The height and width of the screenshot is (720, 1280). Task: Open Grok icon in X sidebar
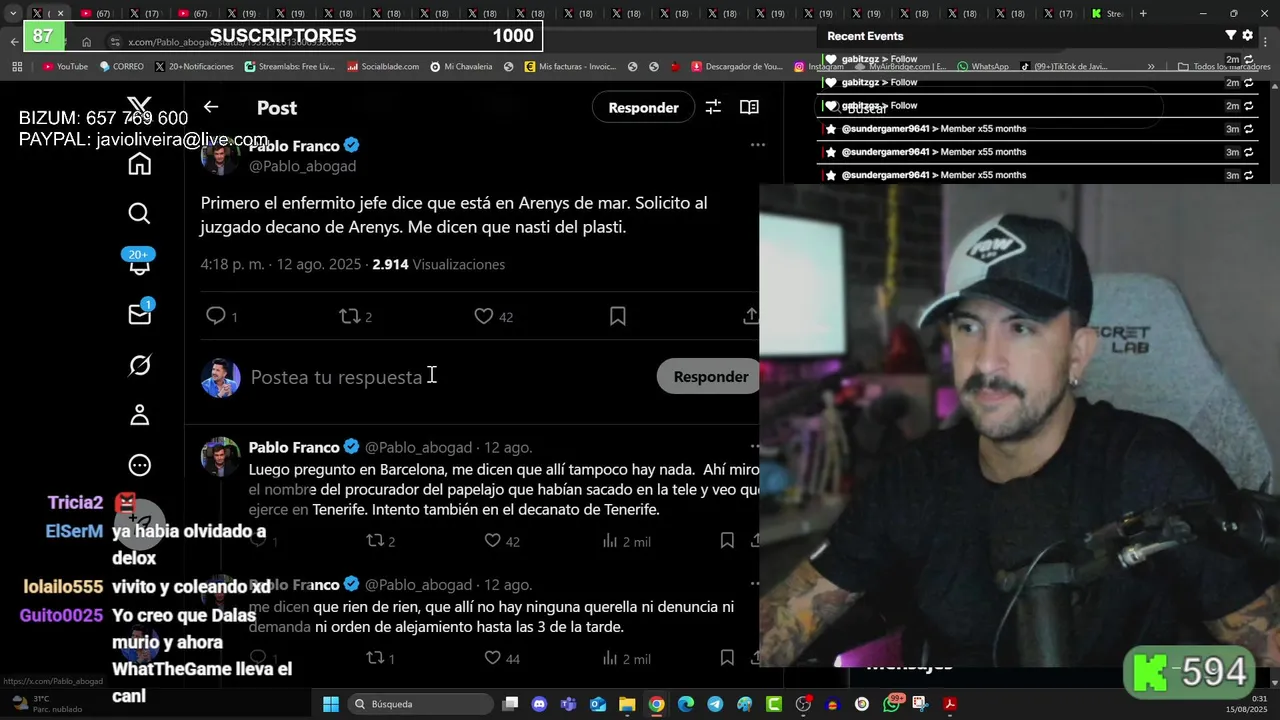tap(139, 365)
